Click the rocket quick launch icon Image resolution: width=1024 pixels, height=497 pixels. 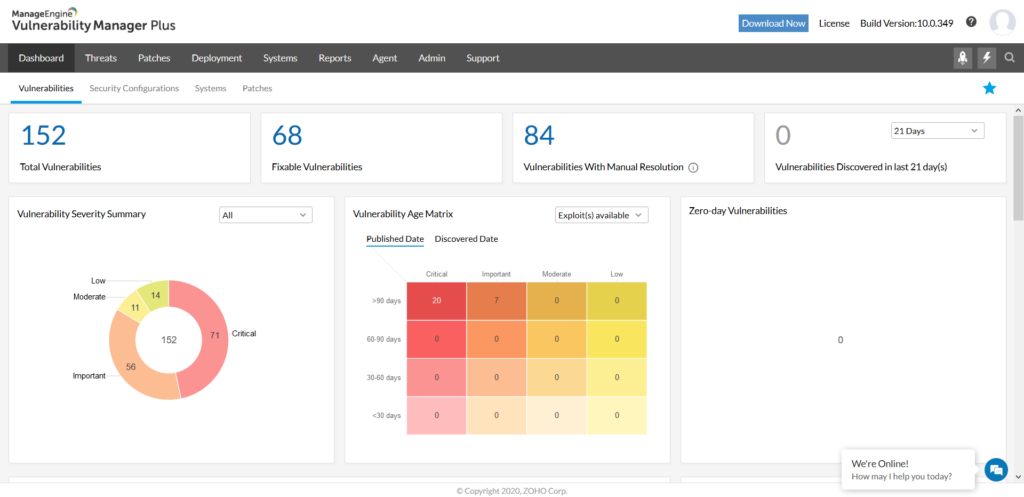point(962,58)
